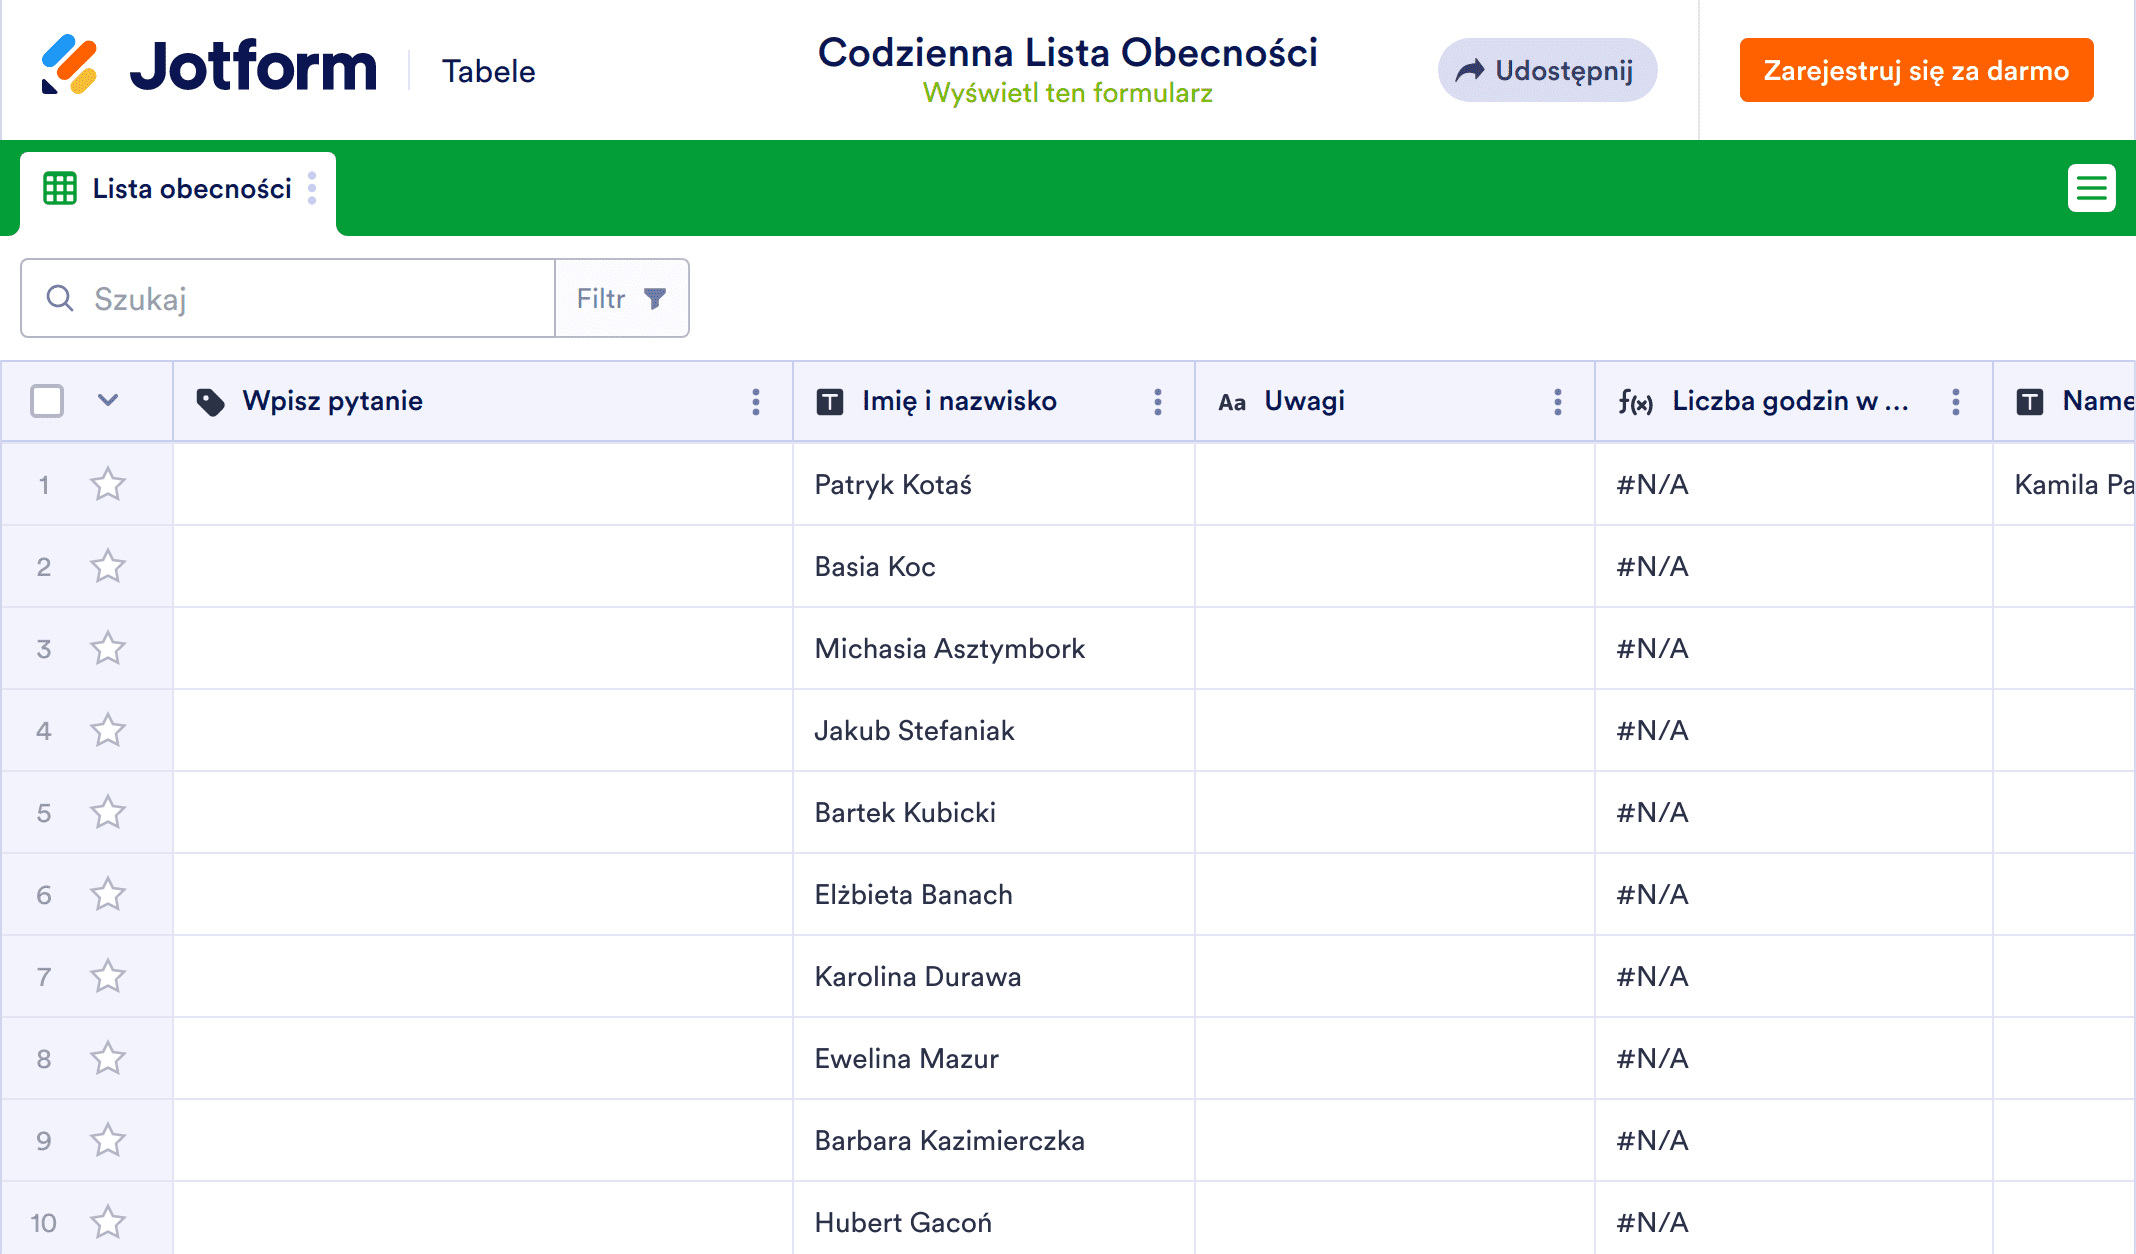Viewport: 2136px width, 1254px height.
Task: Click the Udostępnij share button
Action: tap(1547, 70)
